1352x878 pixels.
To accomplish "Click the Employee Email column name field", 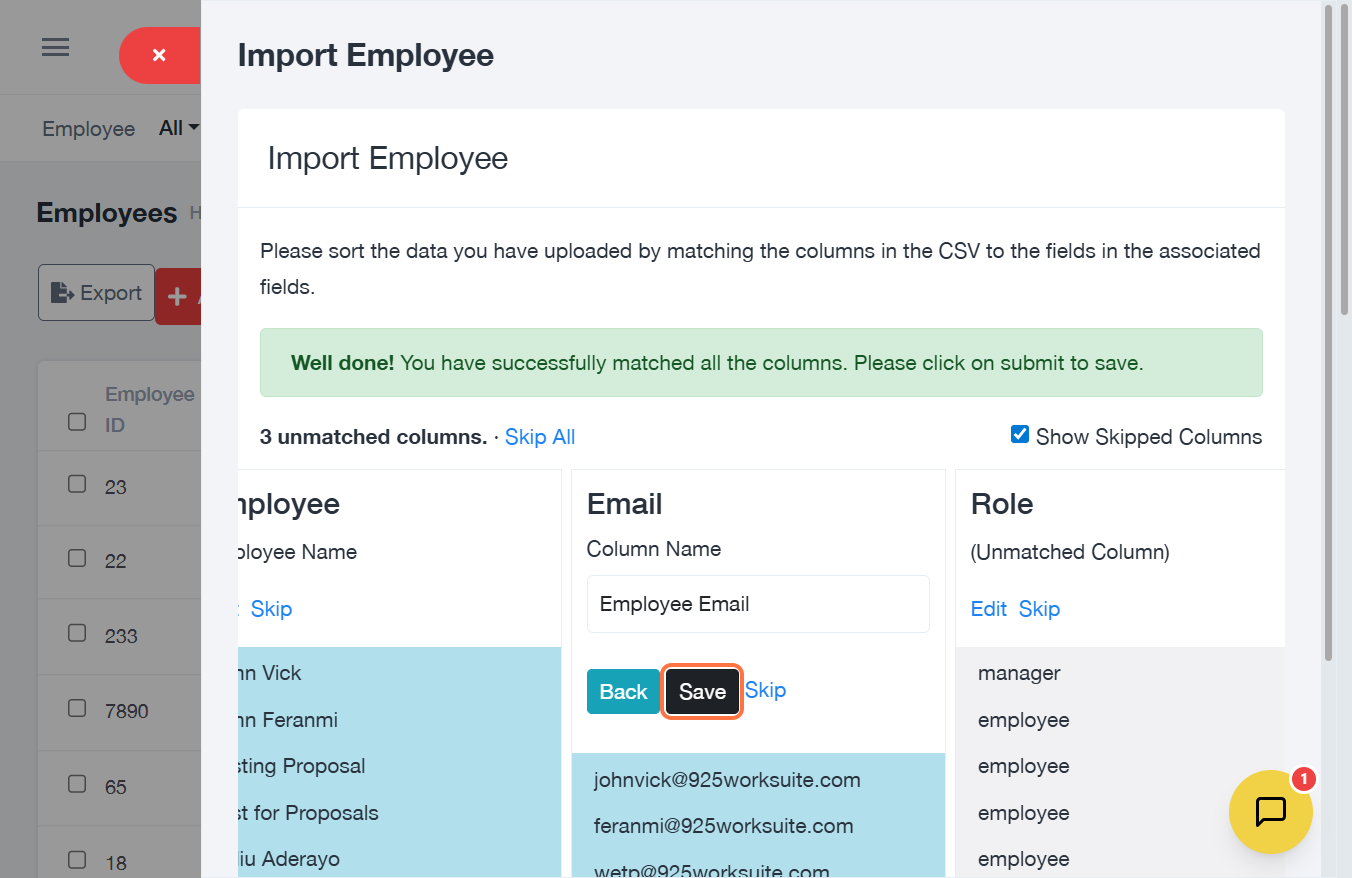I will (758, 604).
